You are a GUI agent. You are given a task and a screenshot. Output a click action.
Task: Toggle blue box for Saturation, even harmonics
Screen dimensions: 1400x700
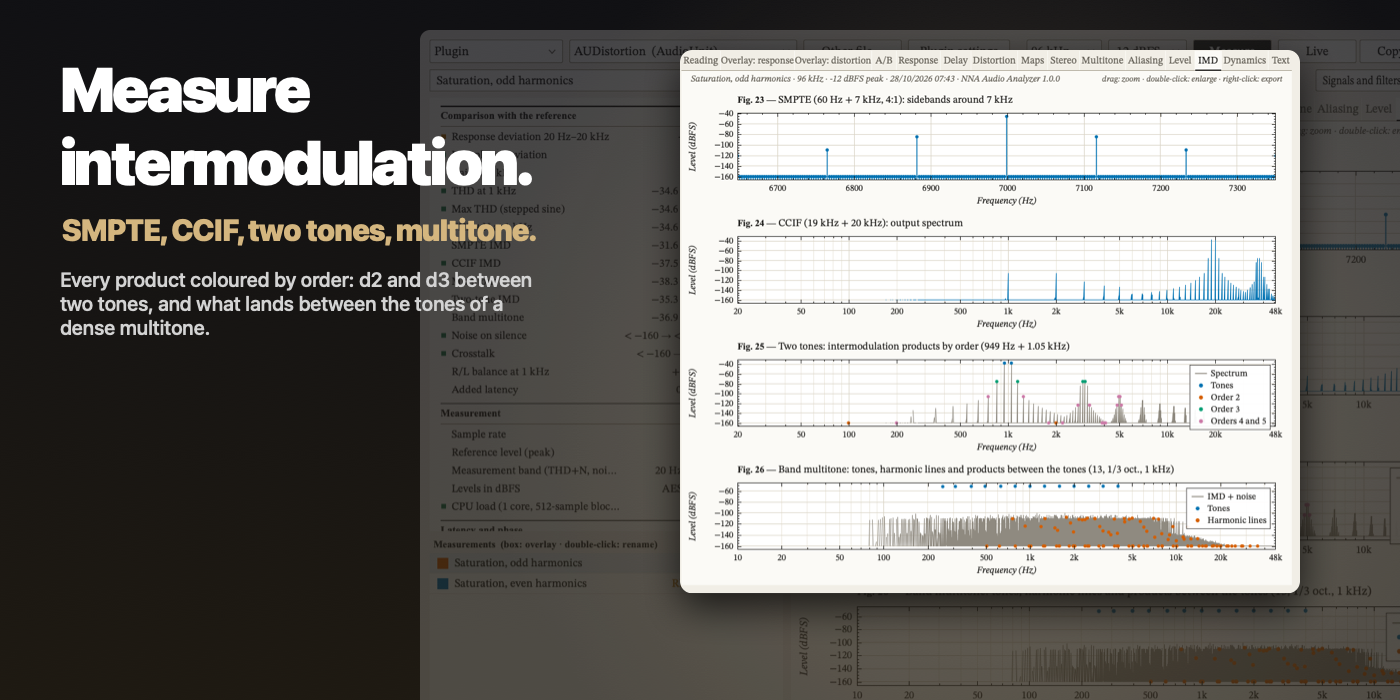[x=443, y=583]
